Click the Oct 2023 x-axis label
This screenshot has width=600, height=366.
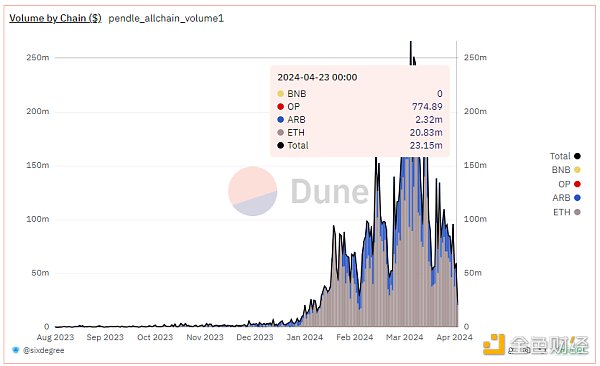click(x=155, y=337)
